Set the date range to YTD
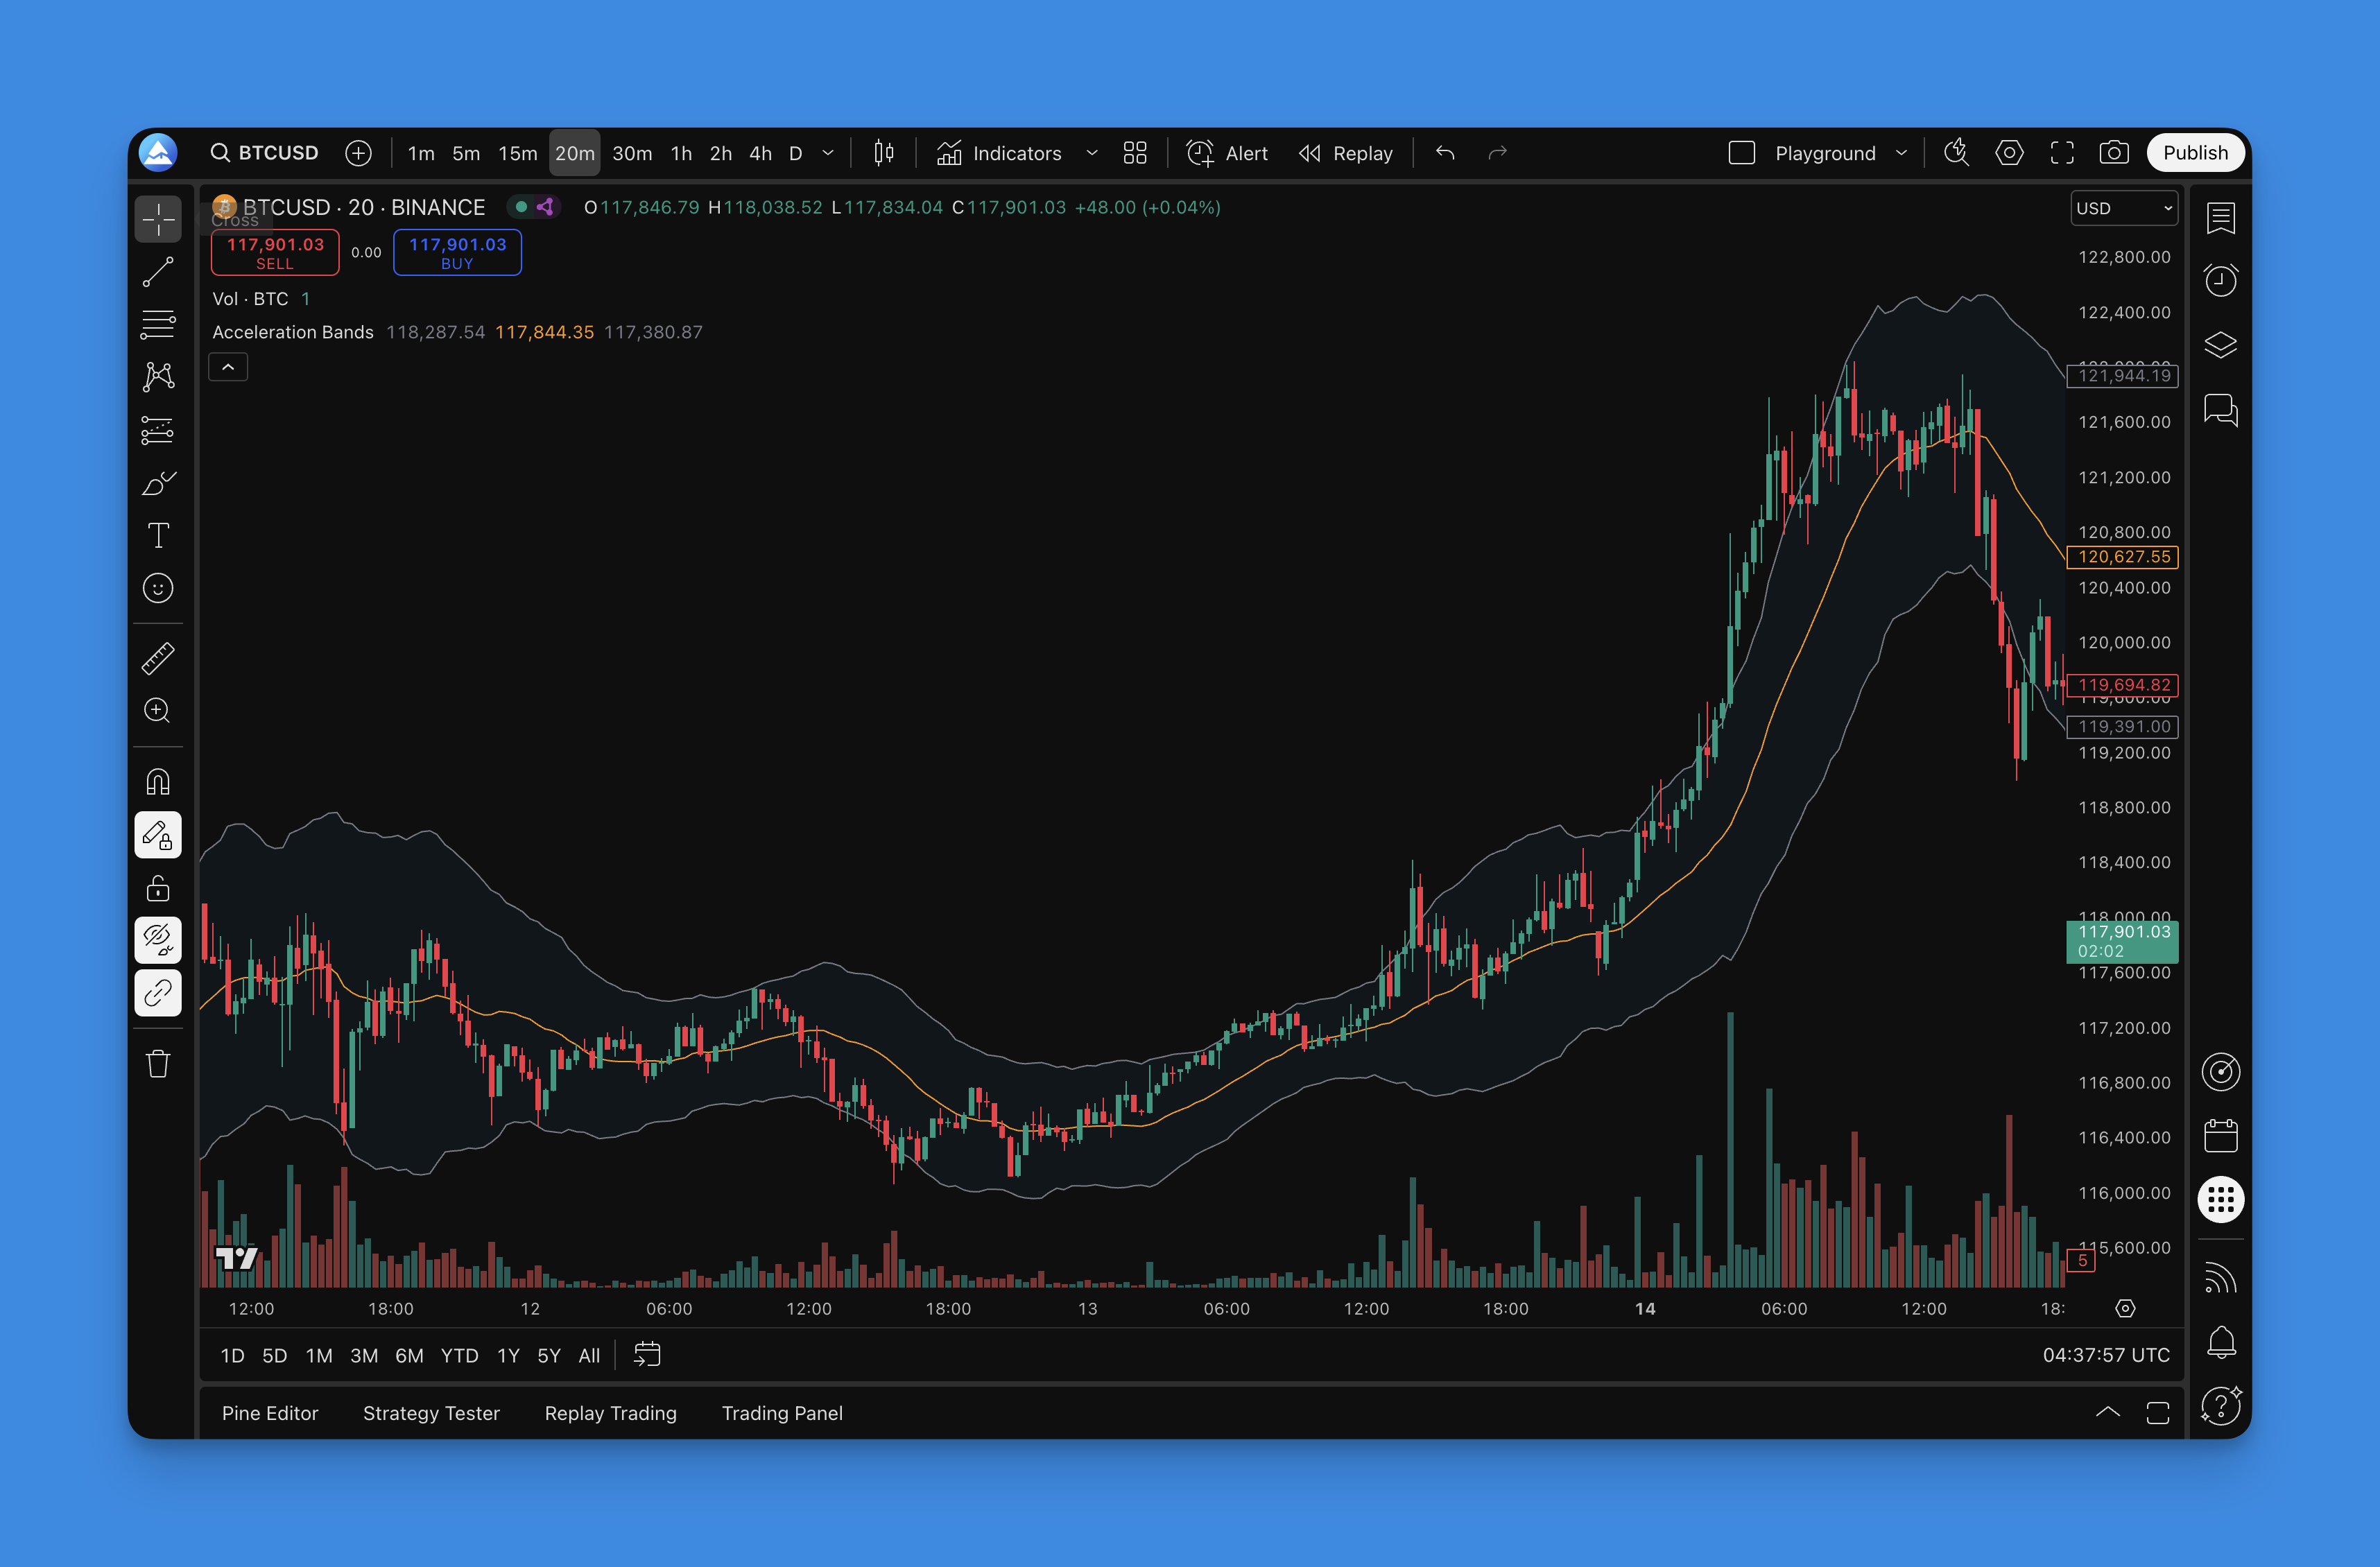The height and width of the screenshot is (1567, 2380). tap(460, 1356)
